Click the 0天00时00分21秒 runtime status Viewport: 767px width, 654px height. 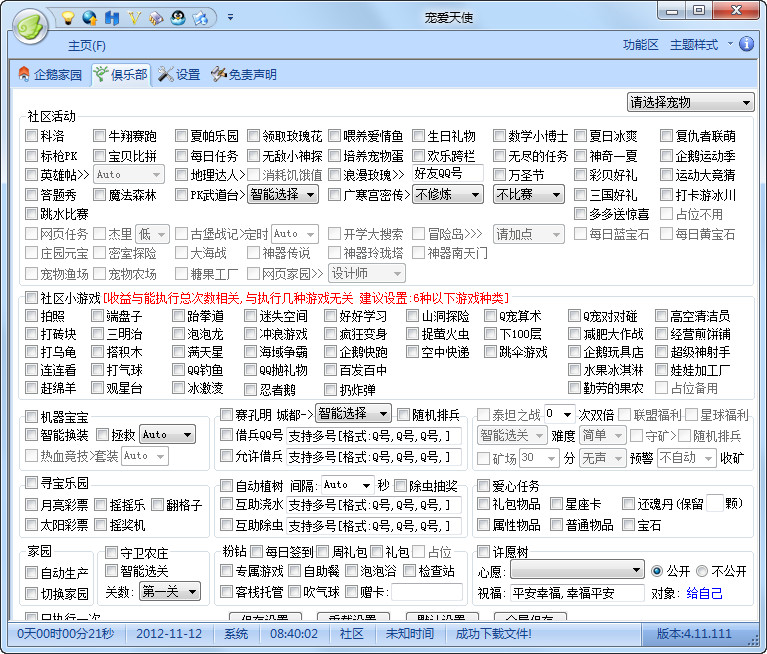click(x=66, y=634)
